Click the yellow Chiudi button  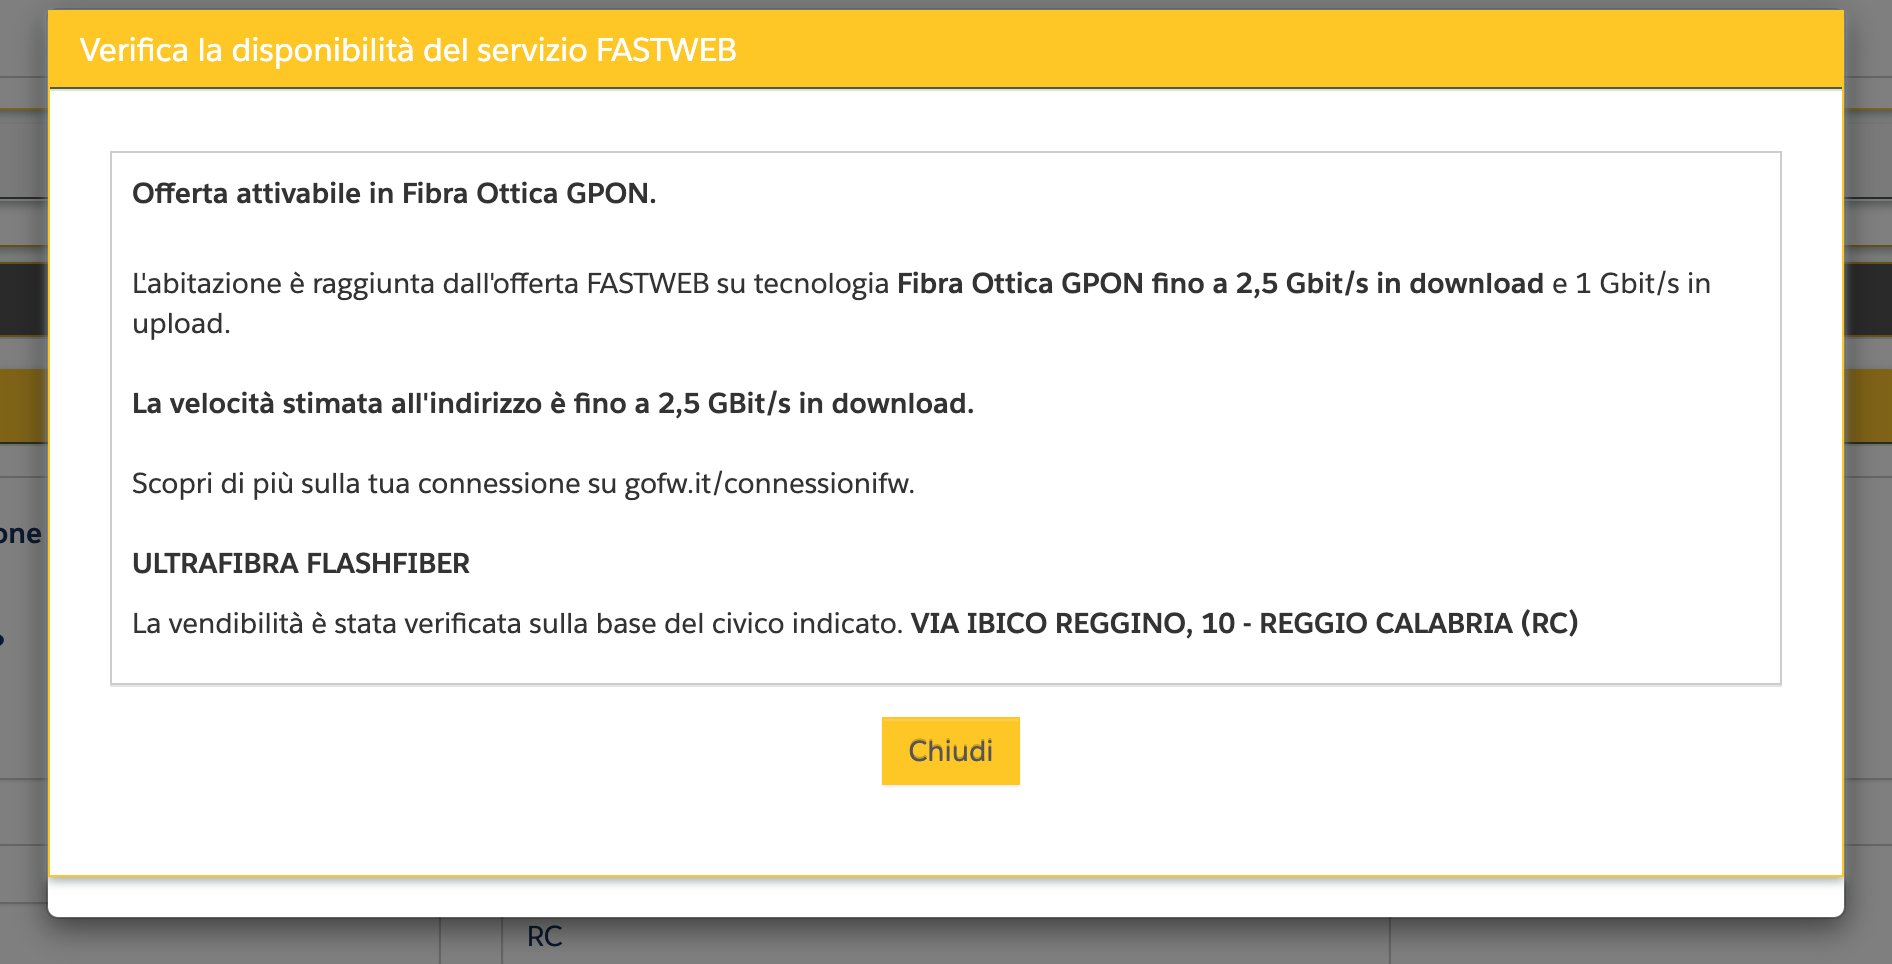point(950,750)
